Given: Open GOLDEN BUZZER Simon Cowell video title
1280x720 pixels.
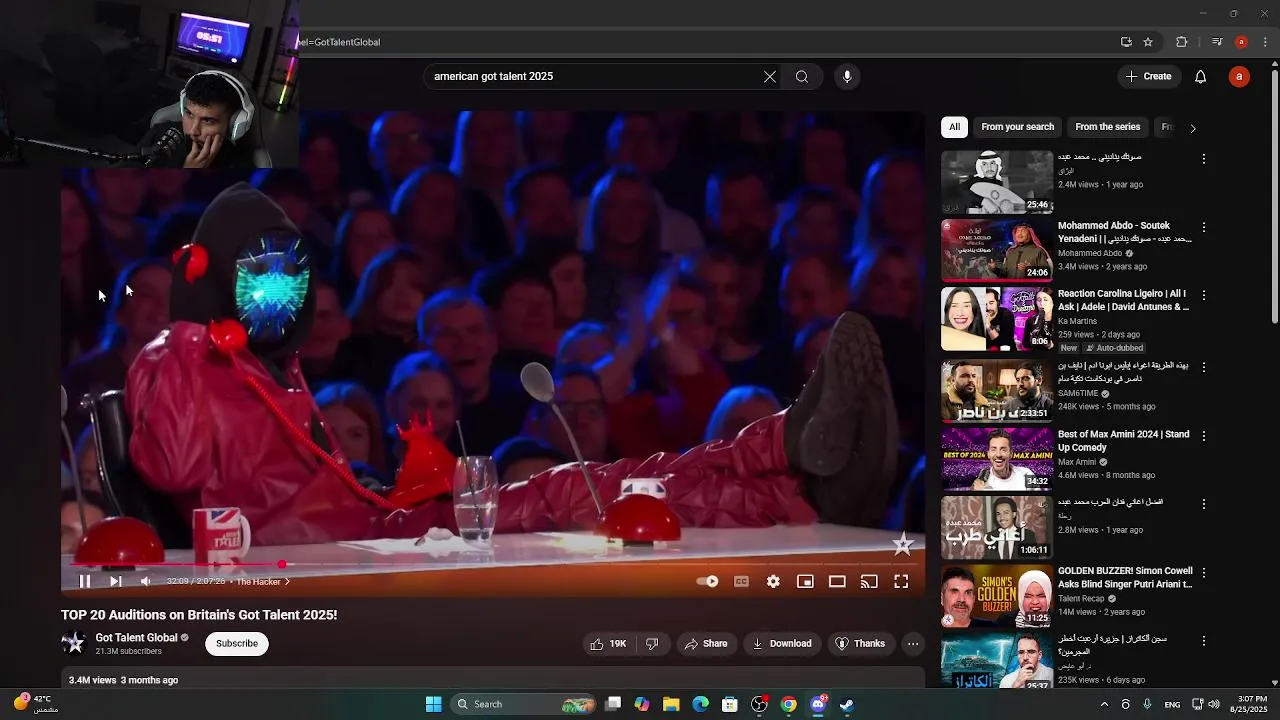Looking at the screenshot, I should coord(1125,577).
